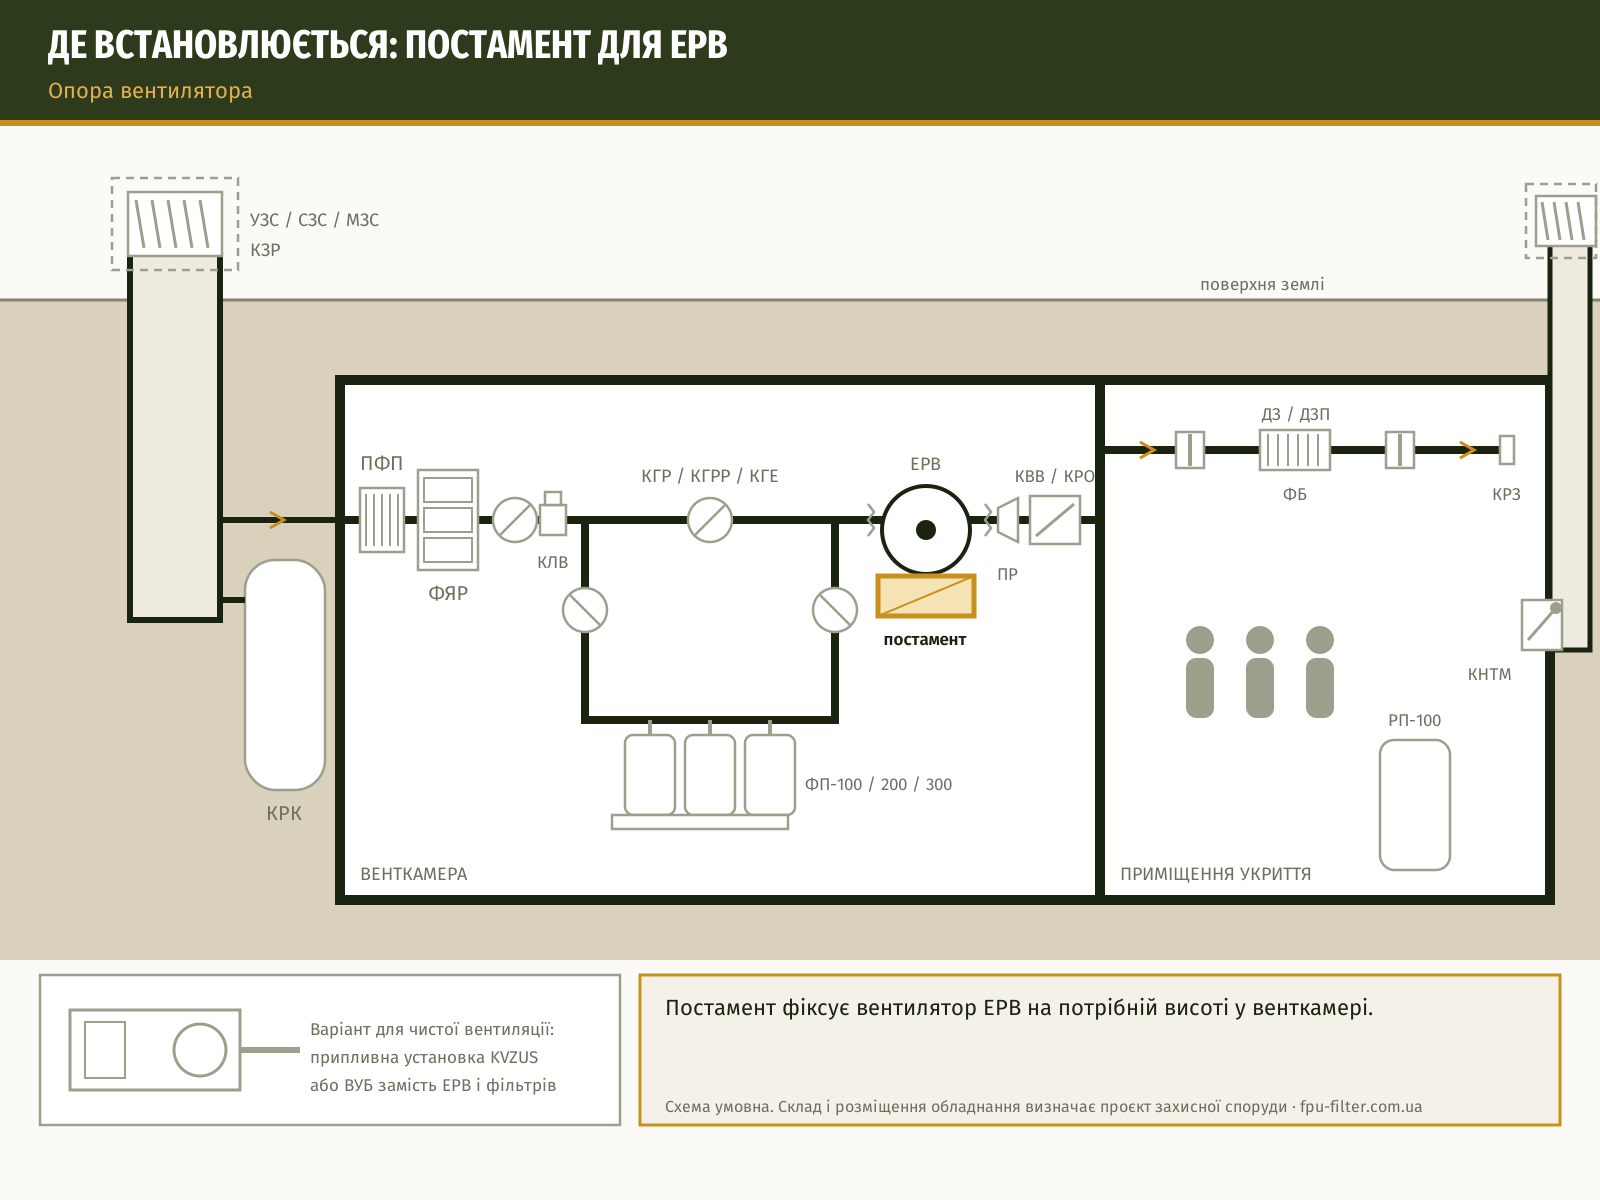This screenshot has width=1600, height=1200.
Task: Click the title 'ДЕ ВСТАНОВЛЮЄТЬСЯ: ПОСТАМЕНТ ДЛЯ ЕРВ'
Action: tap(388, 45)
